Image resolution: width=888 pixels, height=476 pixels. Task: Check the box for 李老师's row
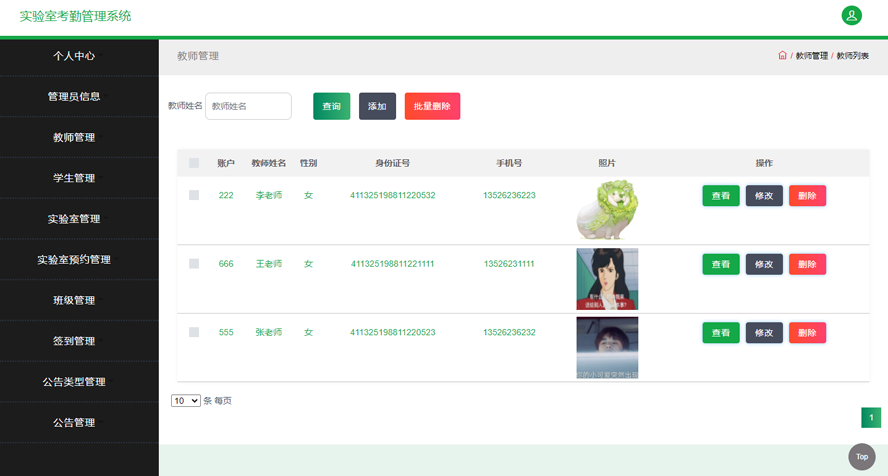coord(194,195)
